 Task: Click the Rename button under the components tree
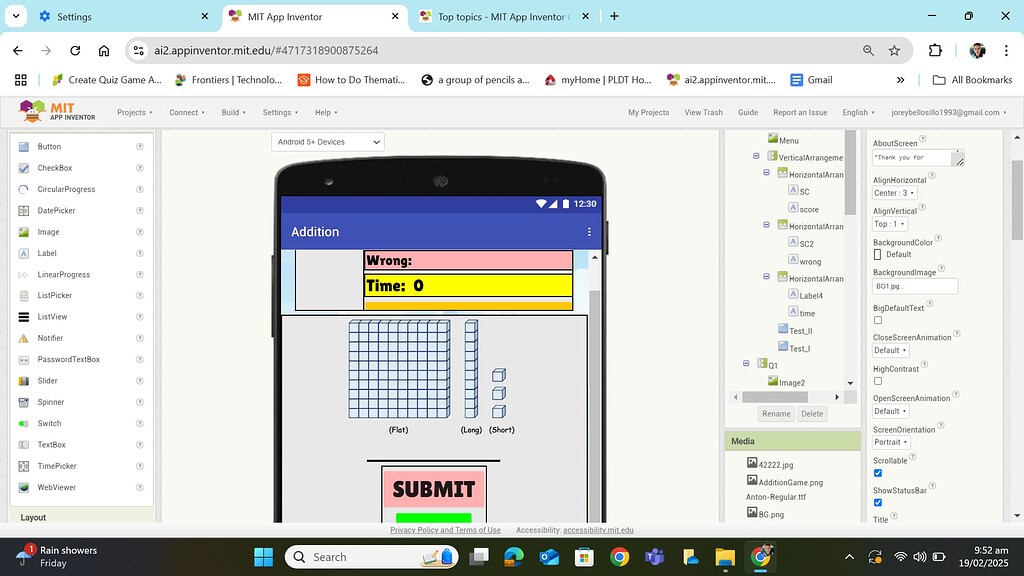776,413
